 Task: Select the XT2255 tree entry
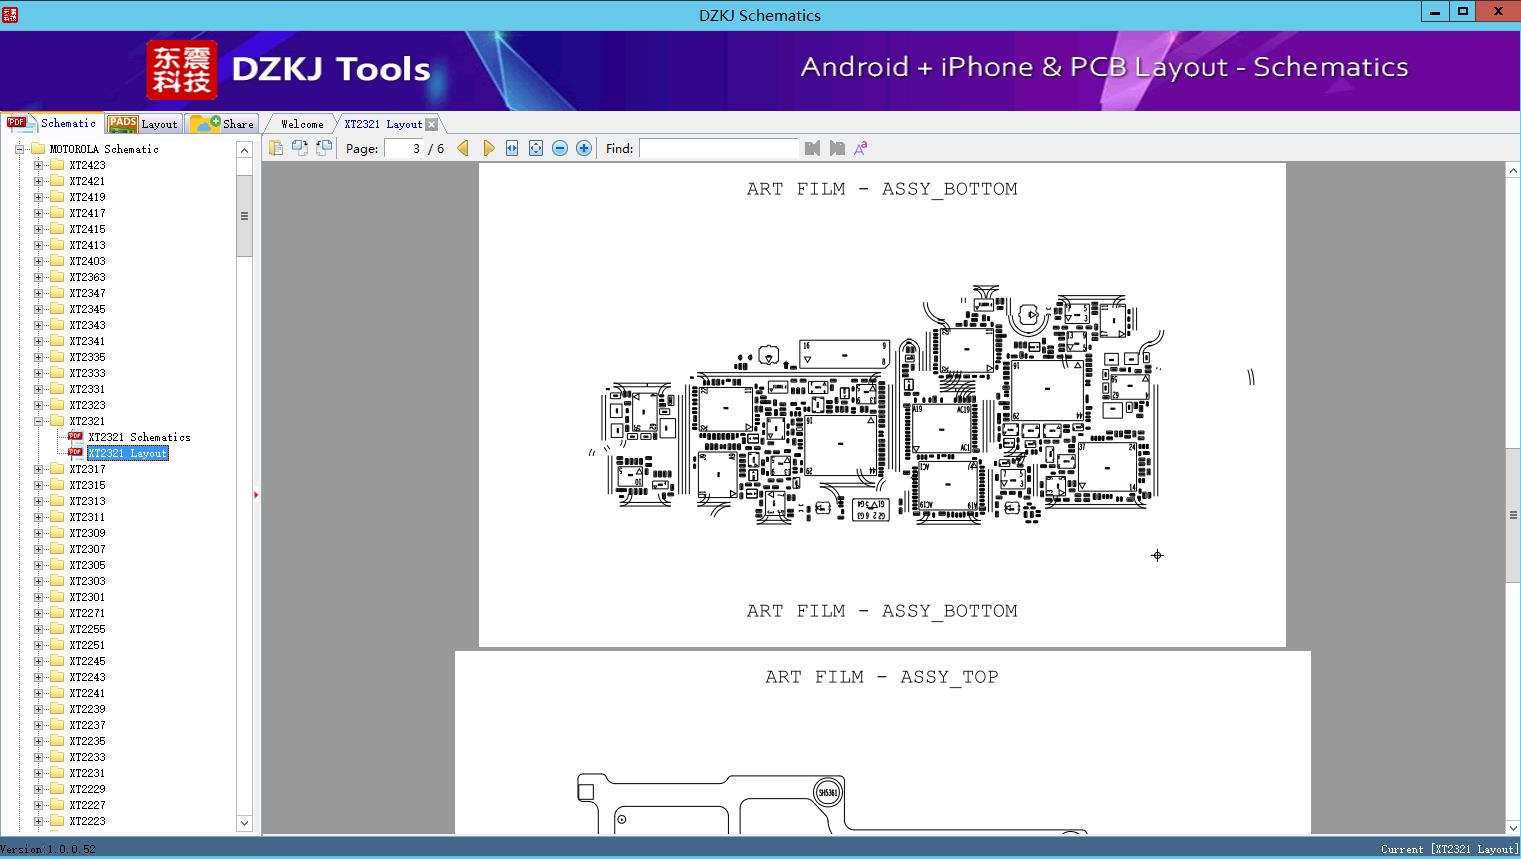[x=87, y=629]
